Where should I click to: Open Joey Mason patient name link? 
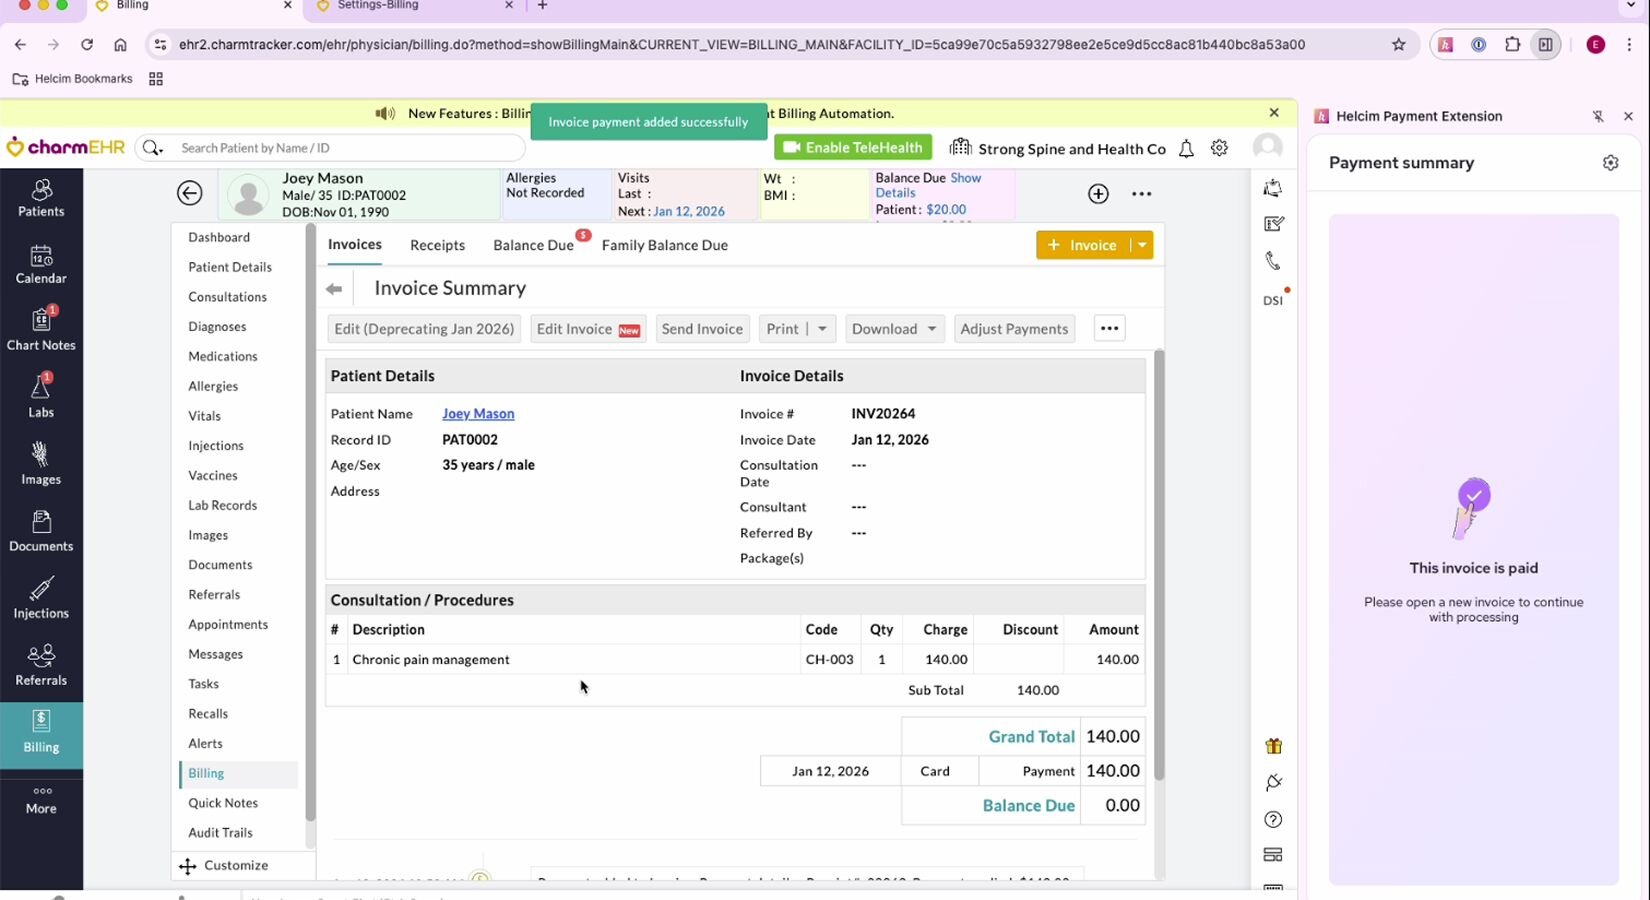478,414
